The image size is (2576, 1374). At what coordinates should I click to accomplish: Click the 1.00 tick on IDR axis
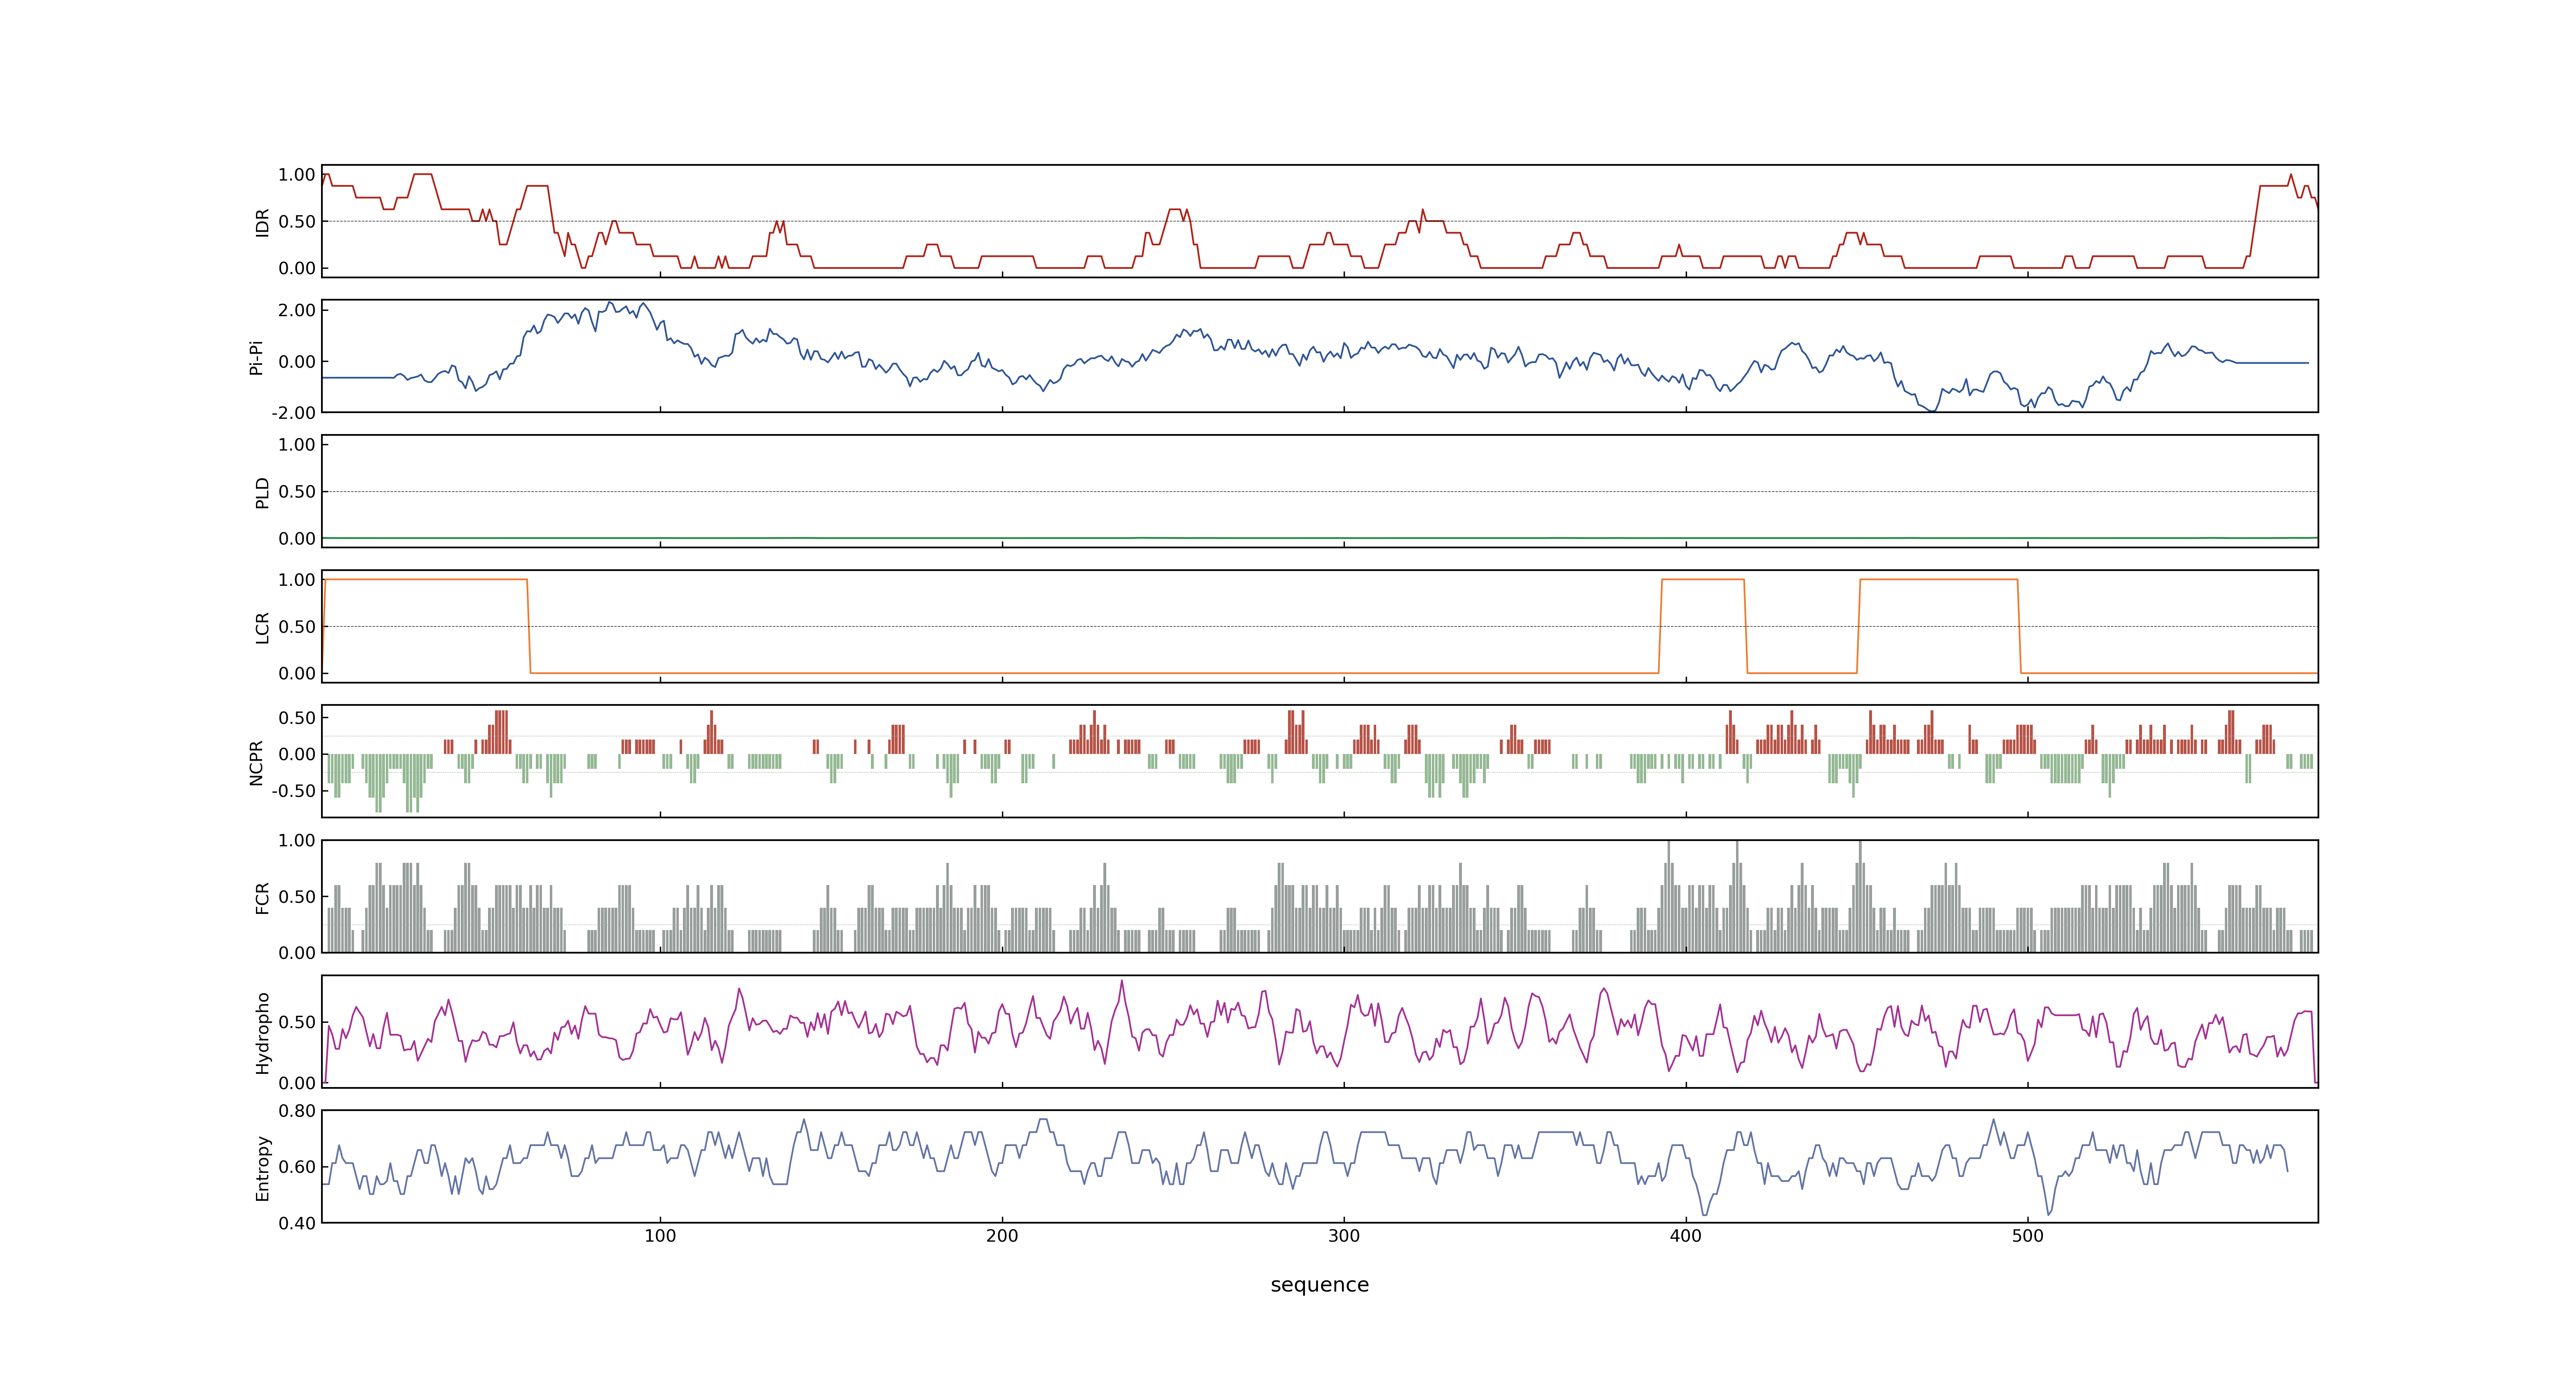pos(297,175)
